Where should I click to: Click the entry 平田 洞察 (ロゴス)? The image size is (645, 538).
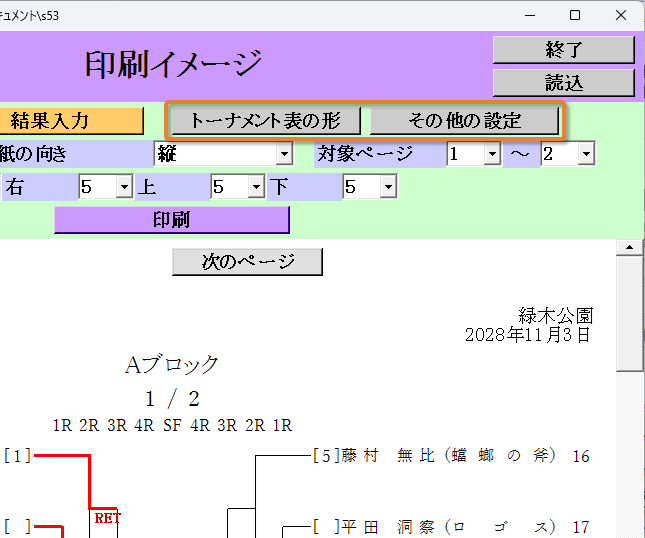[x=448, y=527]
